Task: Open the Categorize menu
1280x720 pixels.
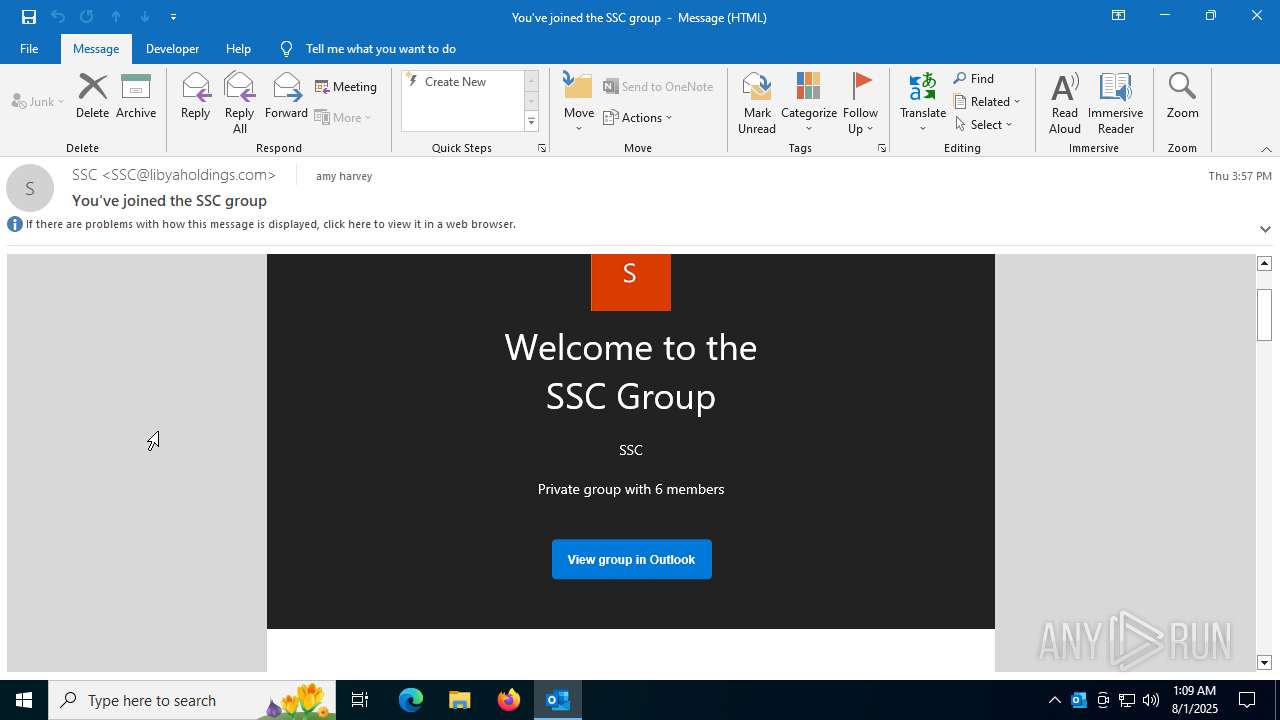Action: pyautogui.click(x=809, y=103)
